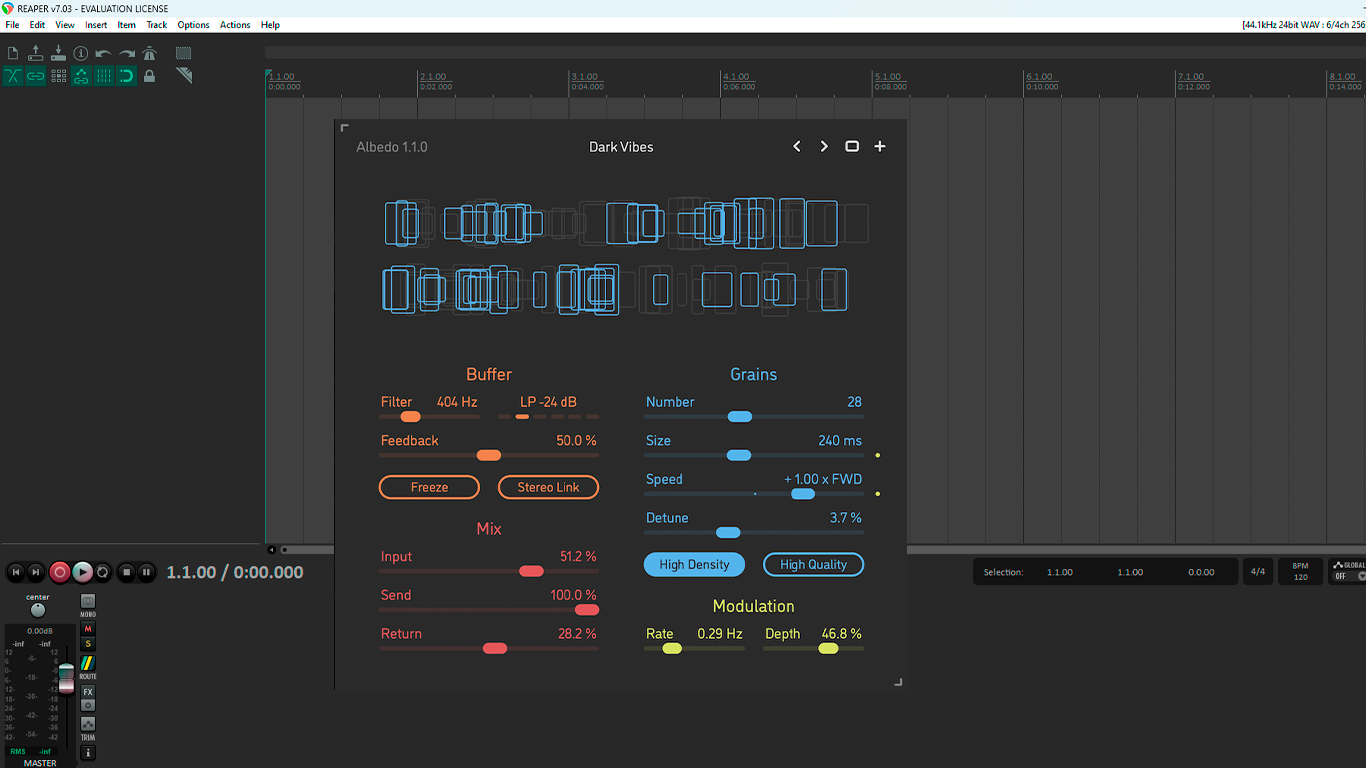Open the Track menu
This screenshot has width=1366, height=768.
[x=157, y=24]
